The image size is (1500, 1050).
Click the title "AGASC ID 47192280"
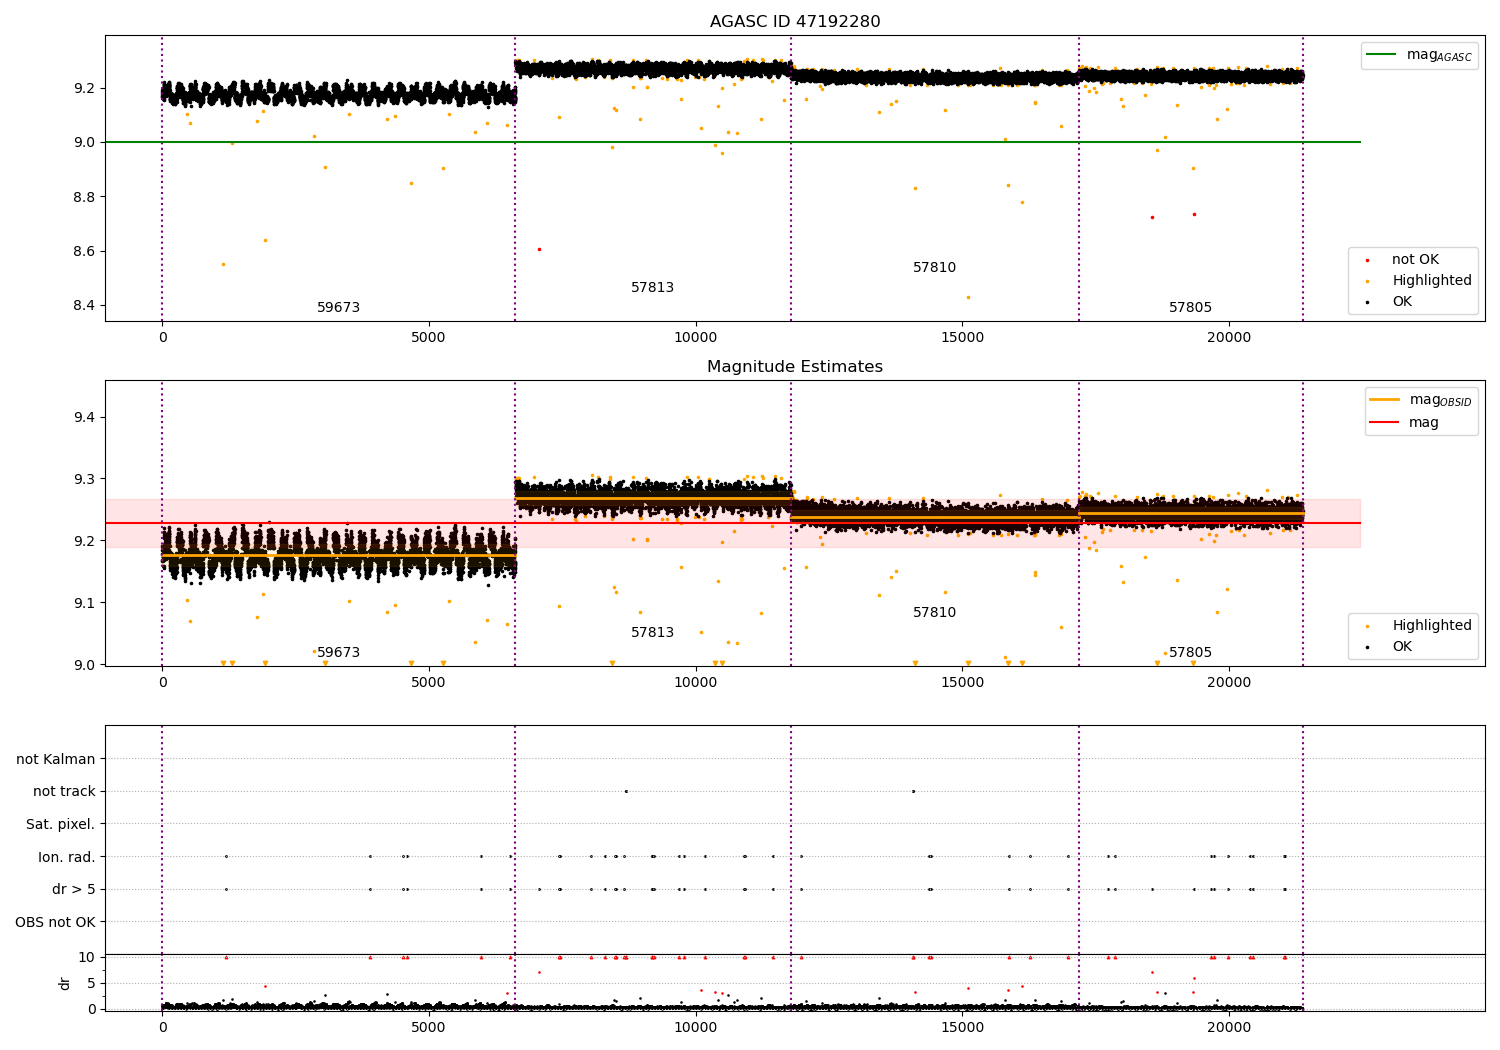[x=795, y=22]
